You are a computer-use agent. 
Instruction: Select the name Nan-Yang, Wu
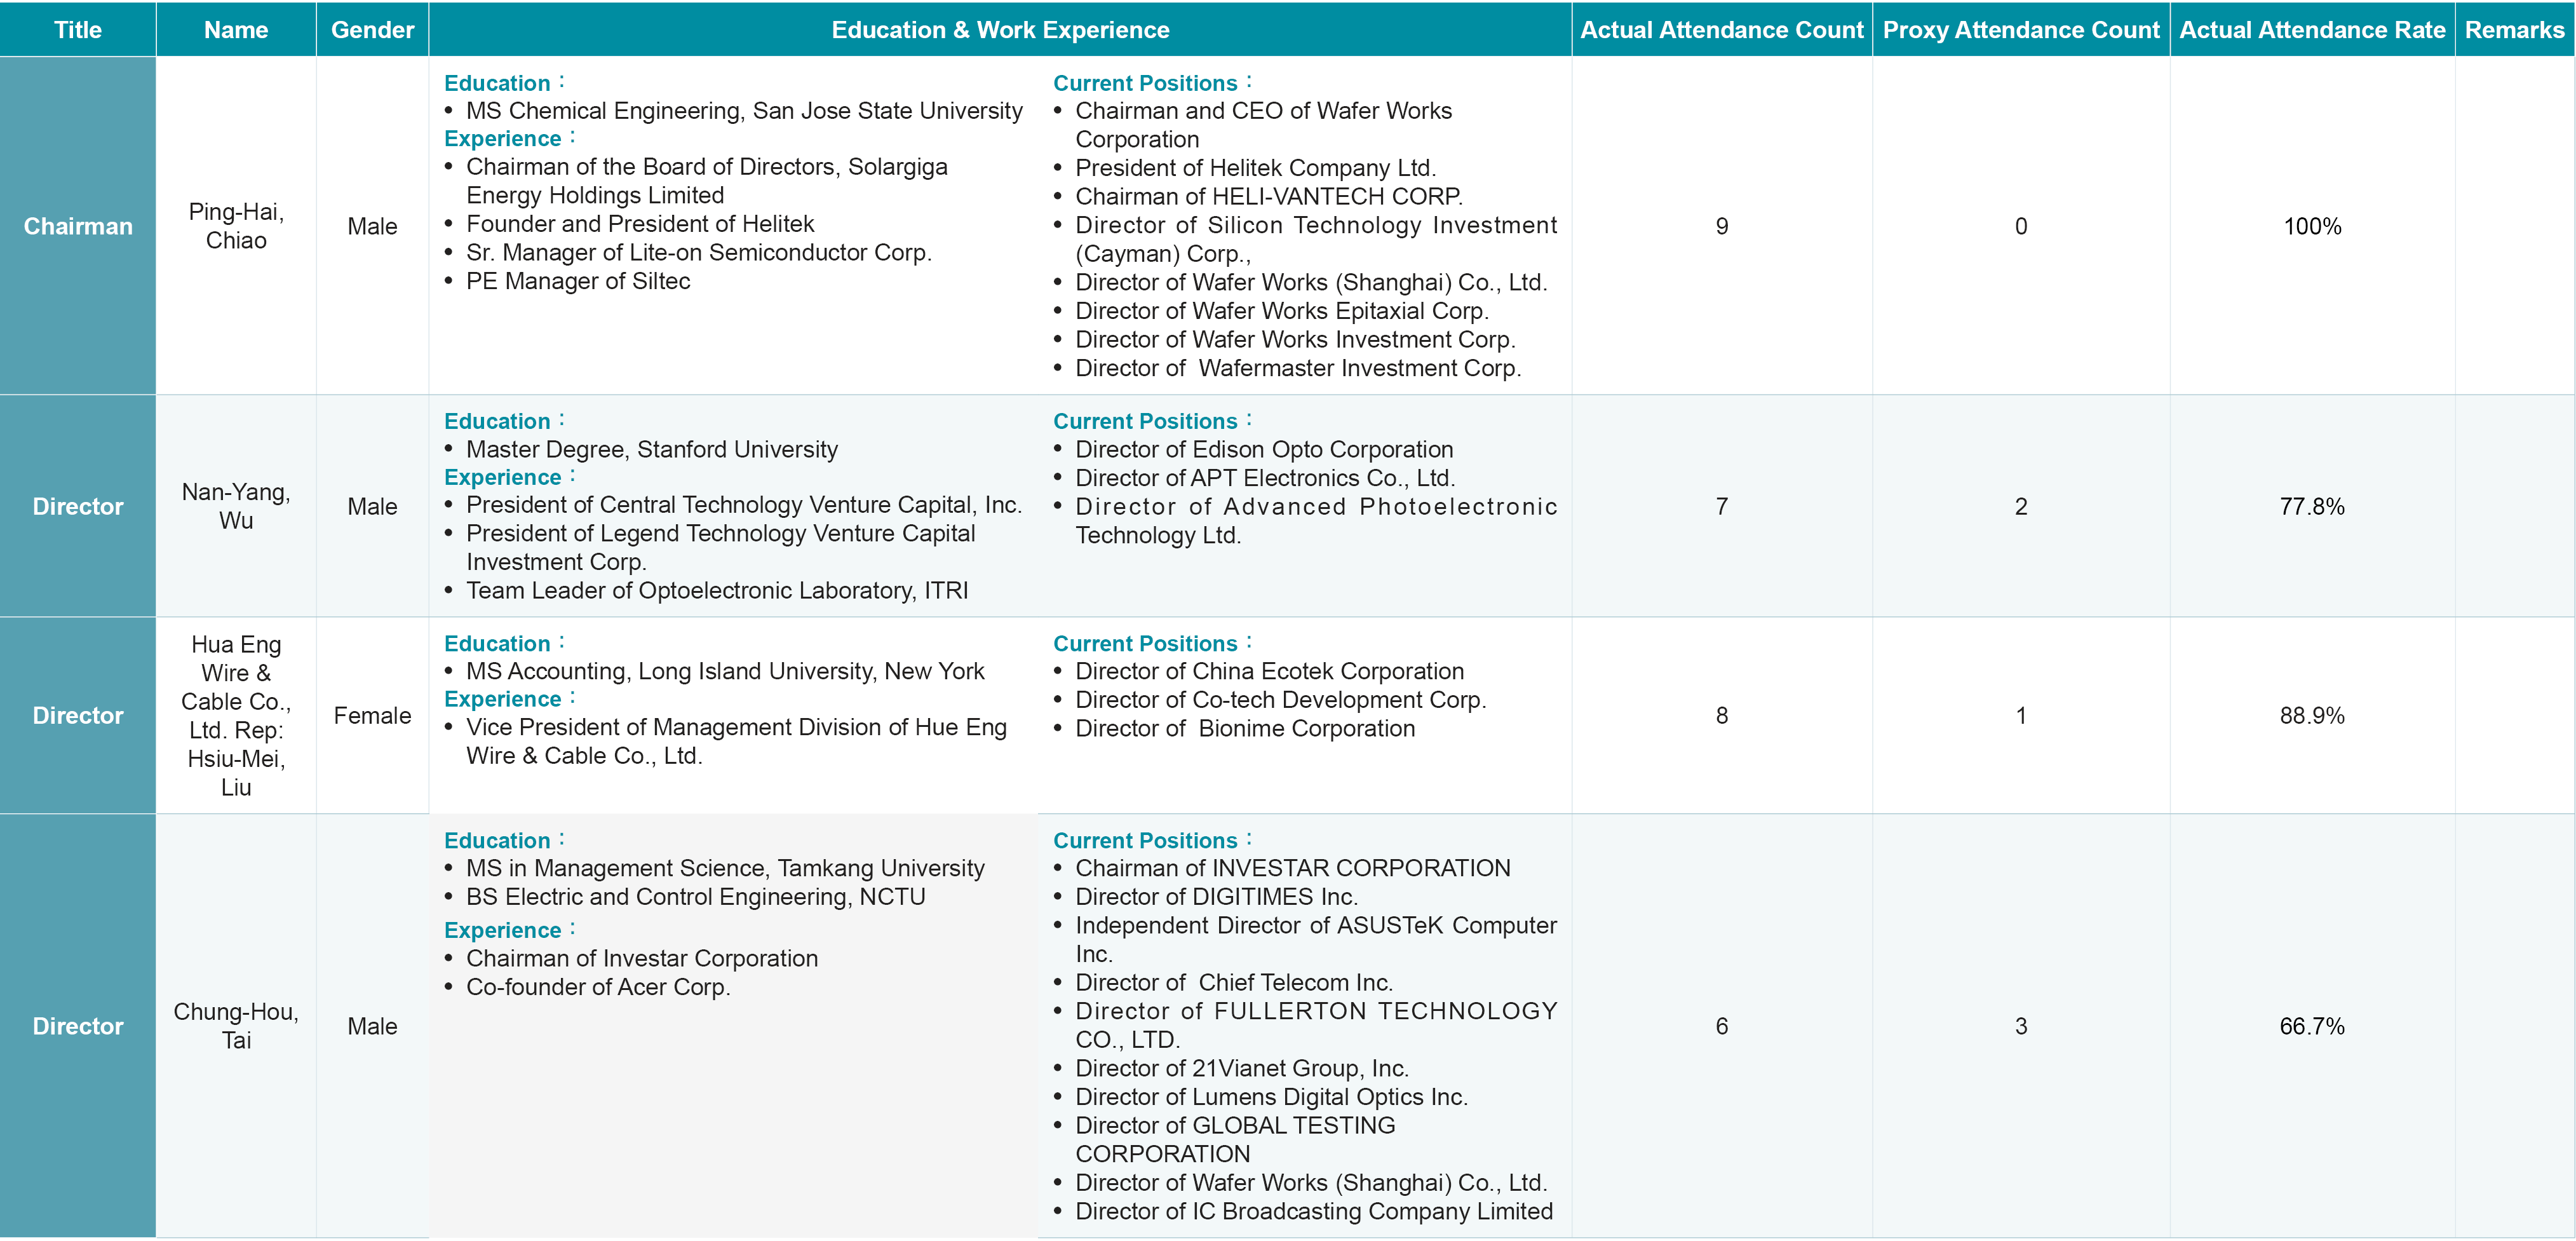coord(236,506)
